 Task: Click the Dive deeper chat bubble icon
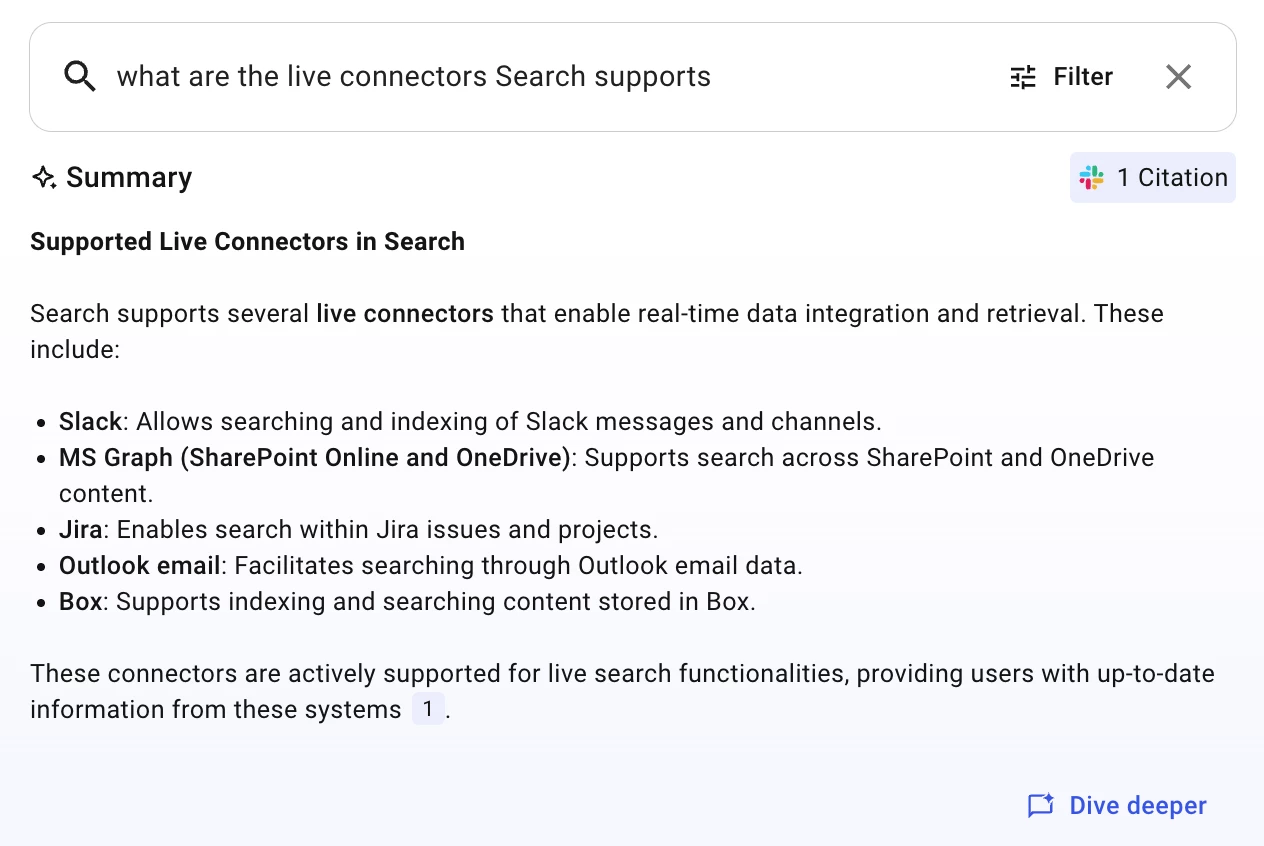1041,806
